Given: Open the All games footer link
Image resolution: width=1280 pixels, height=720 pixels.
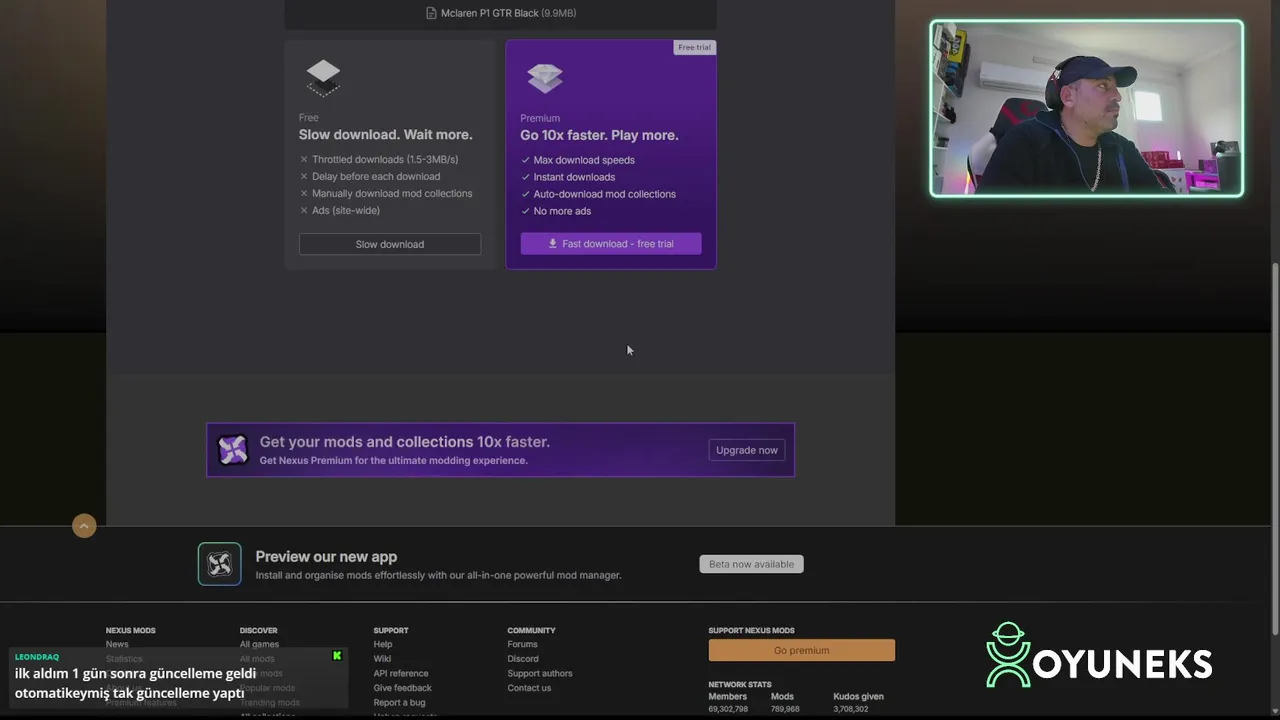Looking at the screenshot, I should point(259,644).
